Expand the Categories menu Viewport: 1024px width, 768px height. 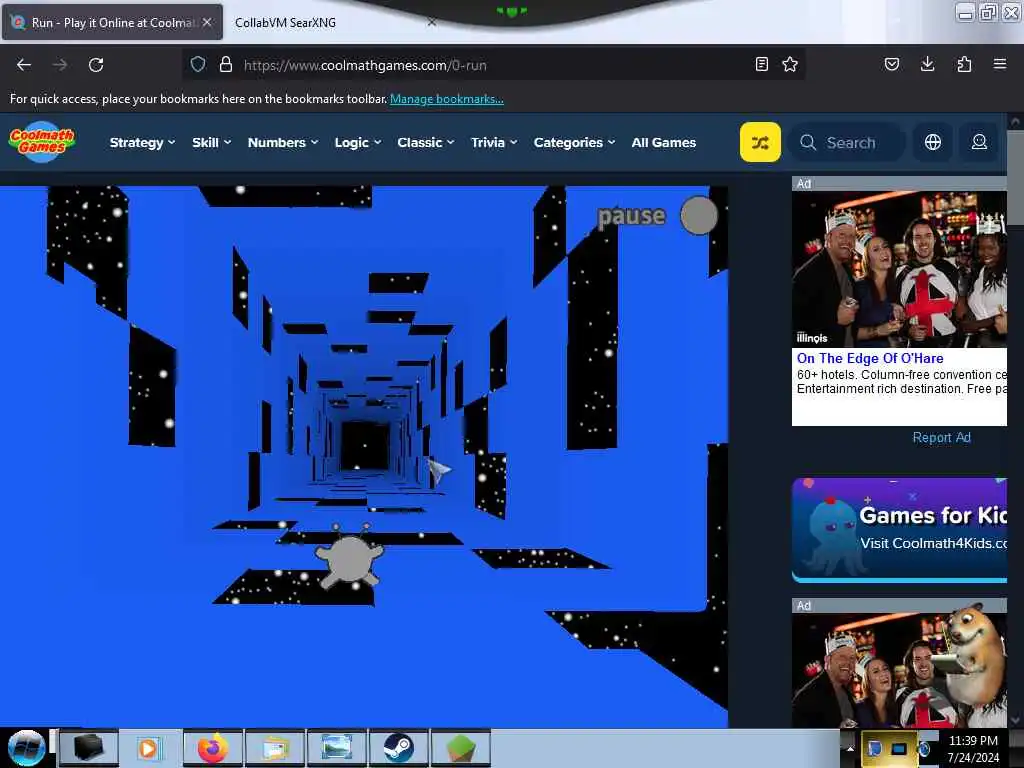pyautogui.click(x=574, y=142)
